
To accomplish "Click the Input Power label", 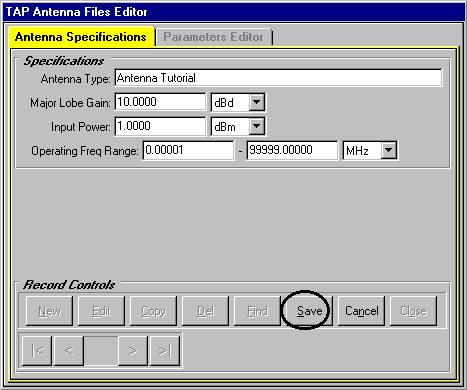I will pos(81,127).
